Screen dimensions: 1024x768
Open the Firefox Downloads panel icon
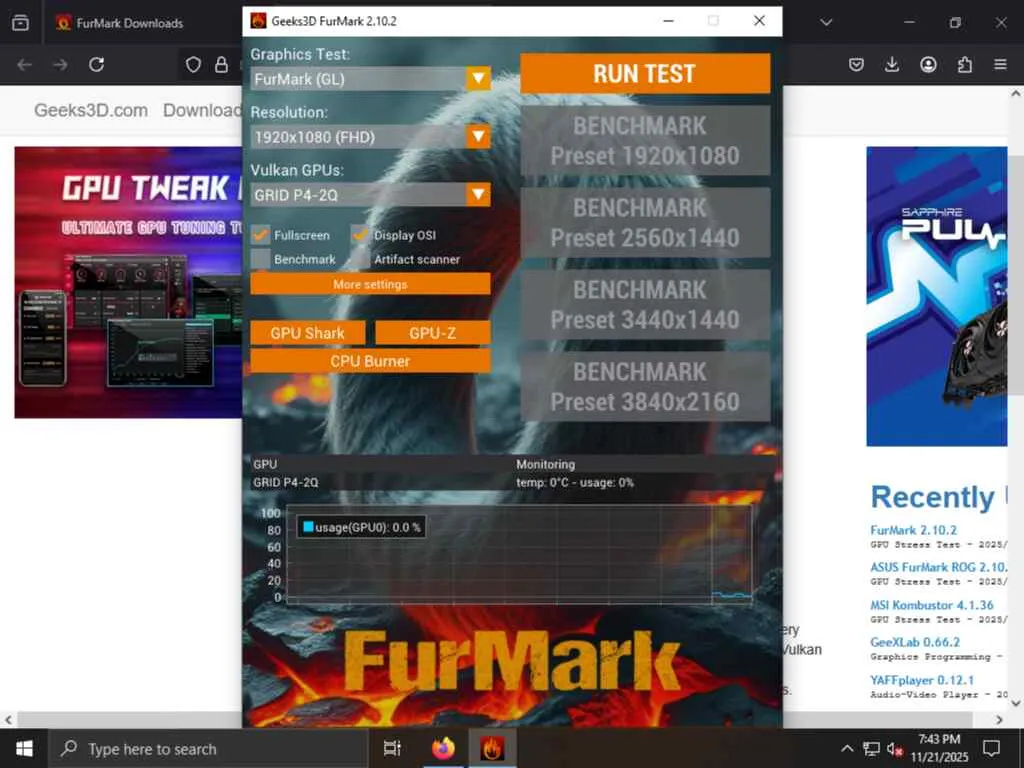click(x=892, y=65)
